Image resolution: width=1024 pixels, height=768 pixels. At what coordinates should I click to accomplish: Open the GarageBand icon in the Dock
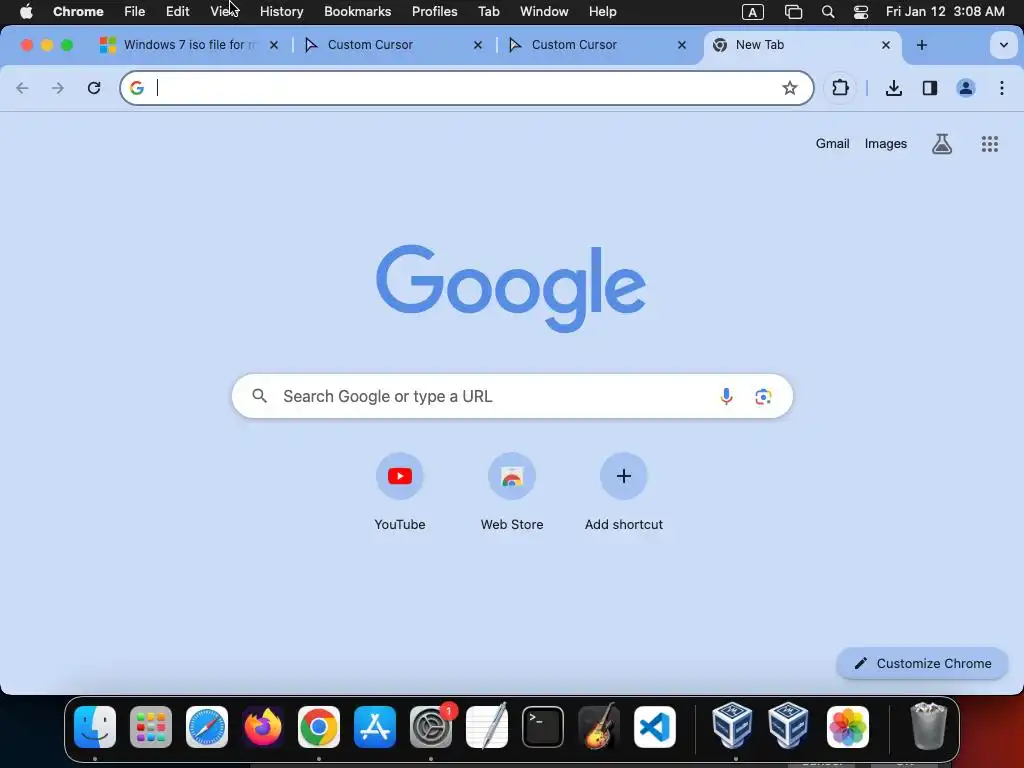(599, 727)
